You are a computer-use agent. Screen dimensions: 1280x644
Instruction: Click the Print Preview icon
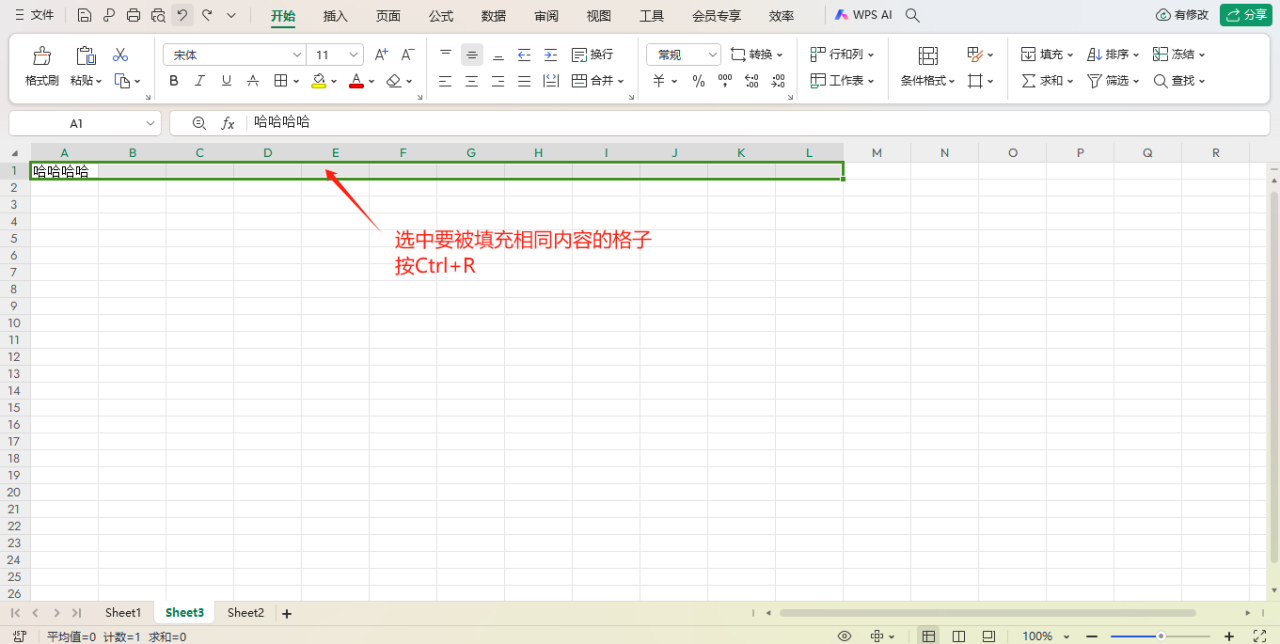pos(157,15)
